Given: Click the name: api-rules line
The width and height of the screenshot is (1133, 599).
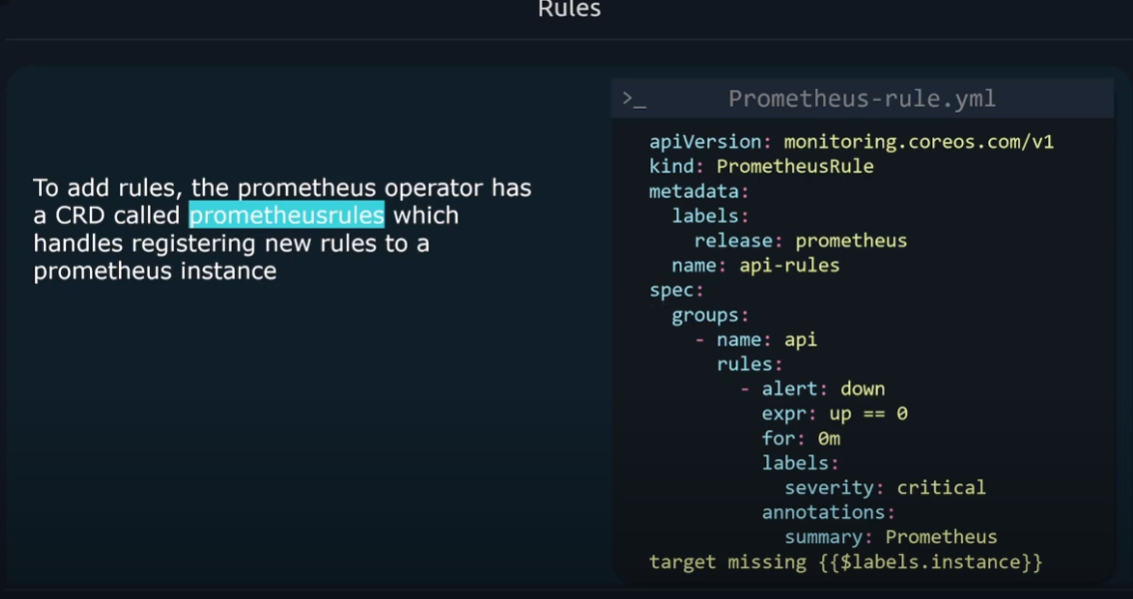Looking at the screenshot, I should point(755,265).
